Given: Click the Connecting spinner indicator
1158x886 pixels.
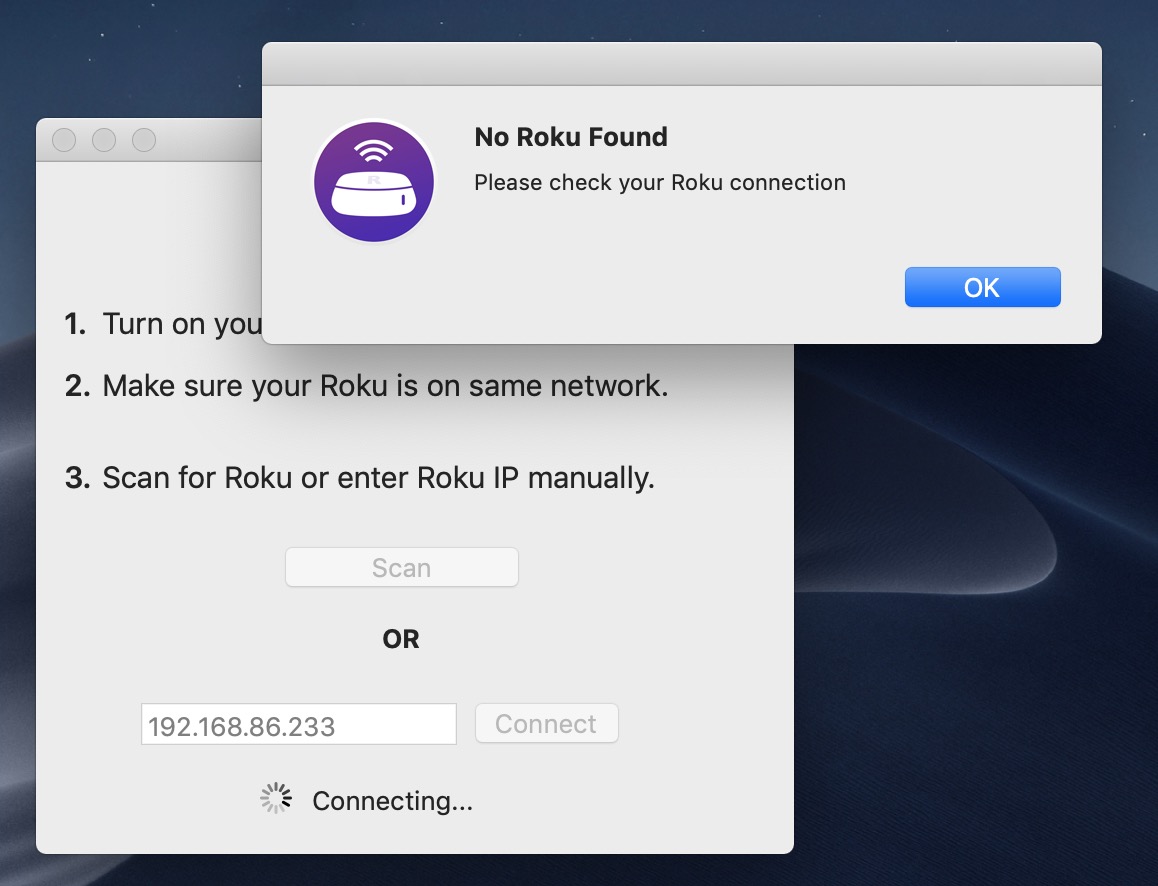Looking at the screenshot, I should coord(276,798).
